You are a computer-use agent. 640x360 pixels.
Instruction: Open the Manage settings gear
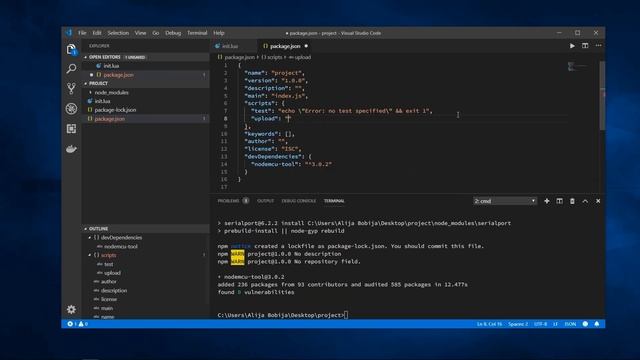point(71,309)
